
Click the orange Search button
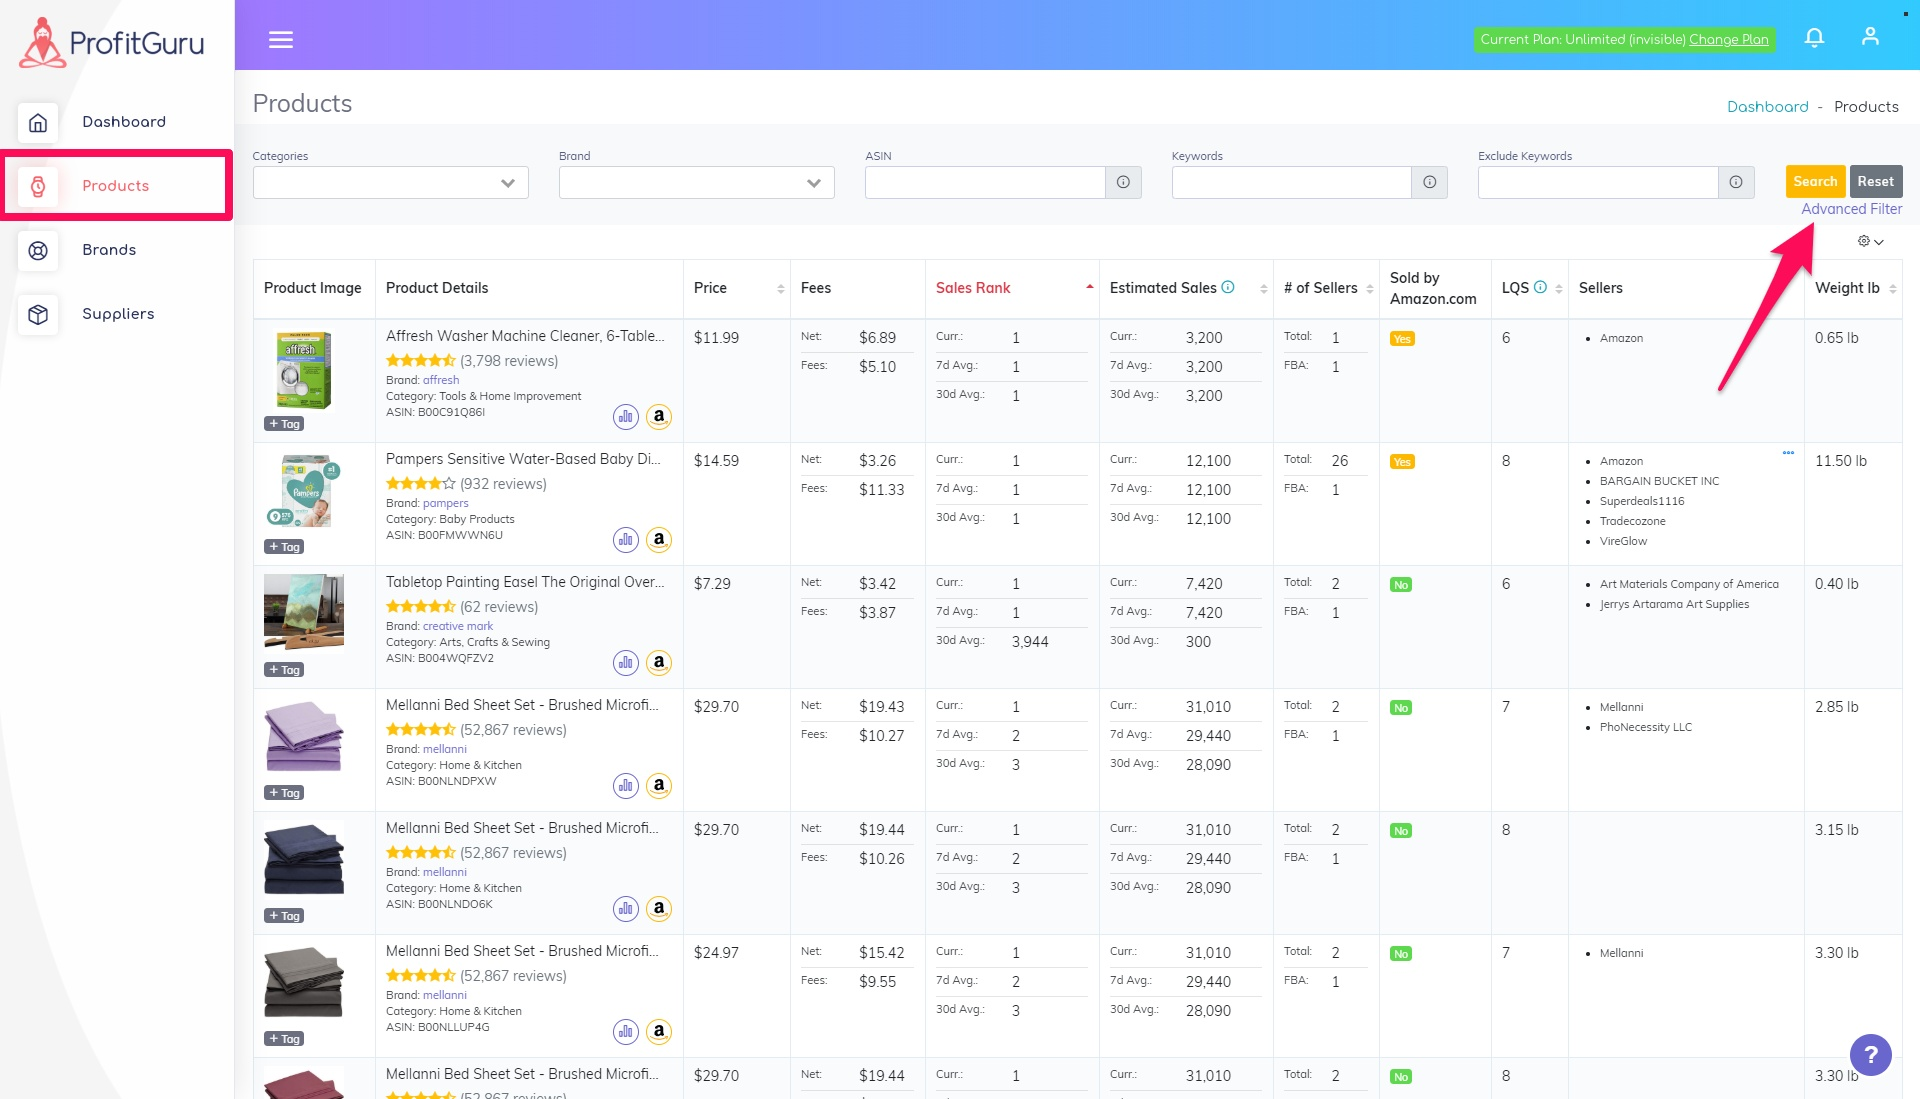[1815, 182]
